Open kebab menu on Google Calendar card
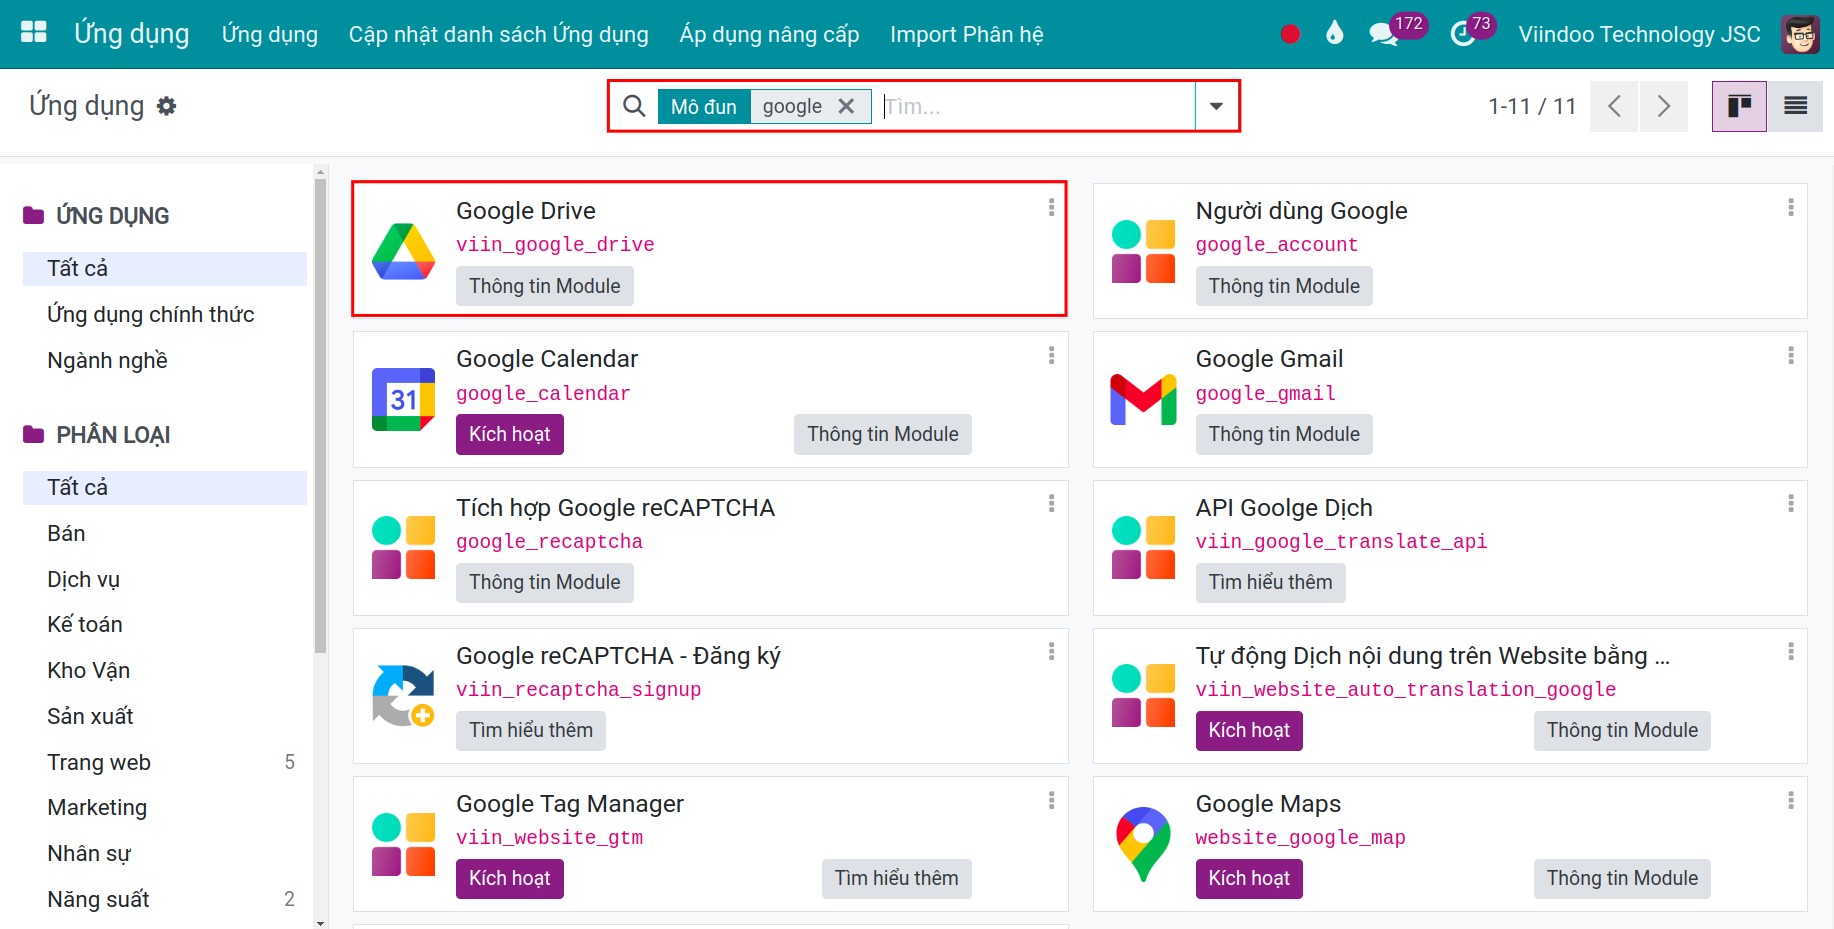Image resolution: width=1834 pixels, height=929 pixels. (x=1051, y=355)
